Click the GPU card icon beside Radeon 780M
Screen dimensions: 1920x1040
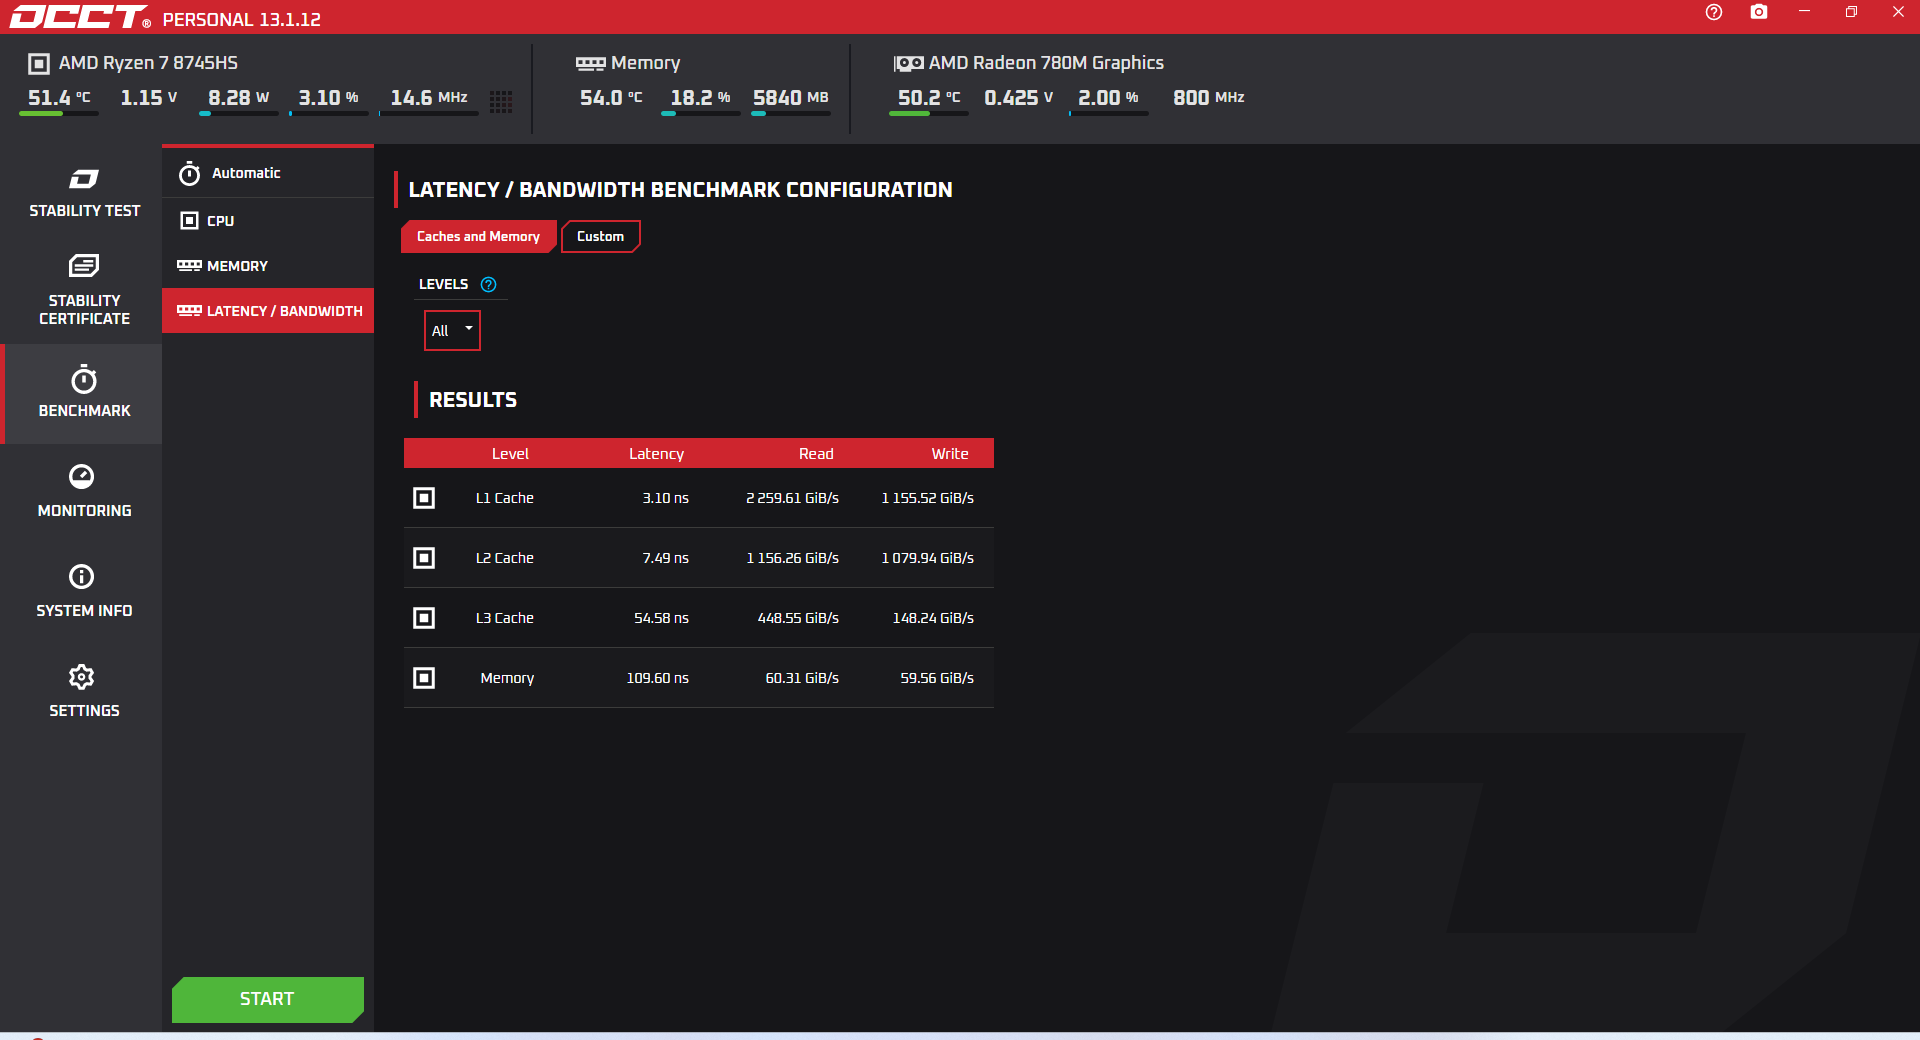point(908,64)
